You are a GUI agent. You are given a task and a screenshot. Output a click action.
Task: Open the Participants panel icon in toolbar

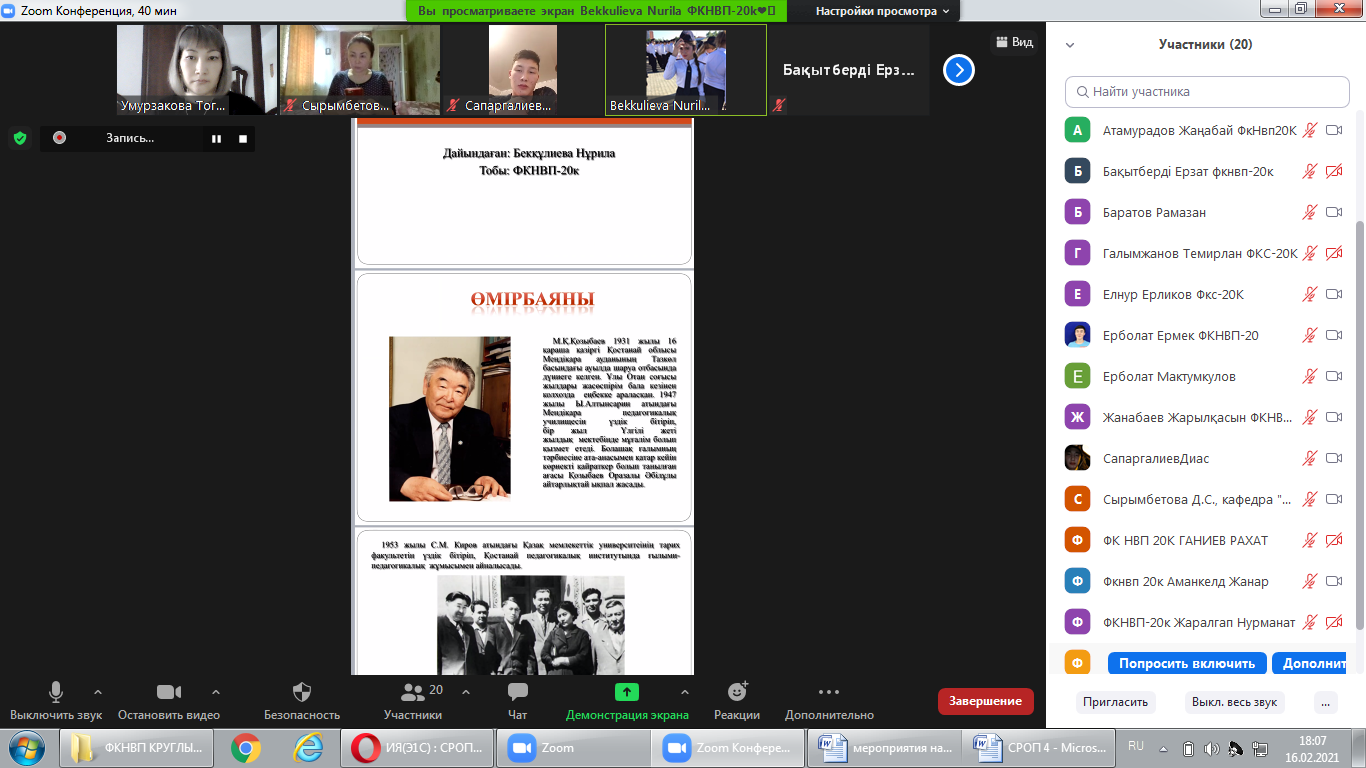[412, 692]
